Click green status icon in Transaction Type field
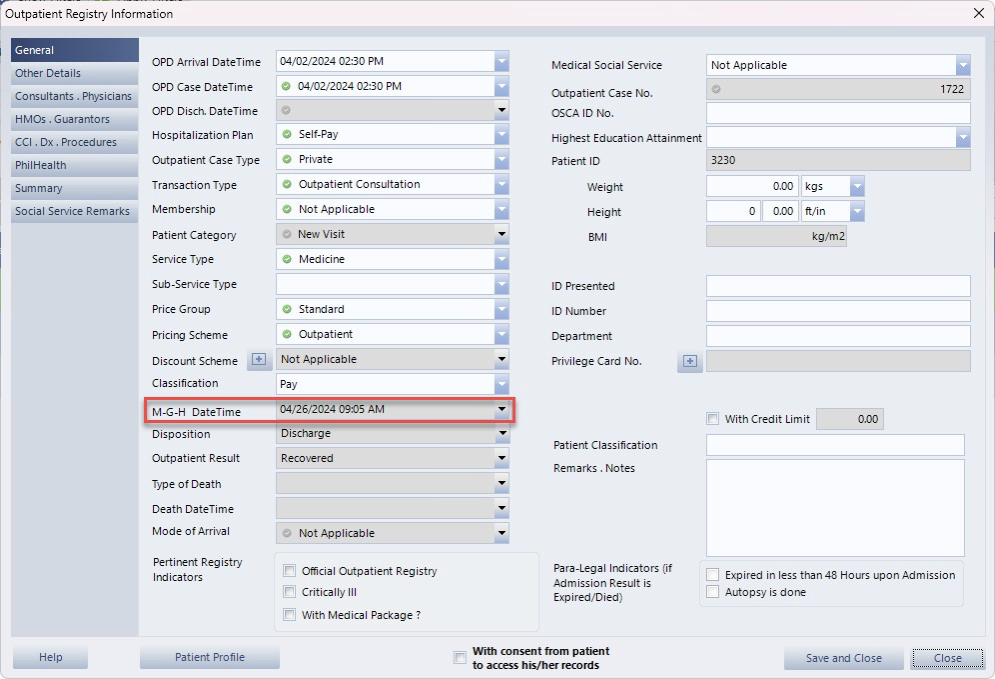Image resolution: width=995 pixels, height=679 pixels. [287, 185]
